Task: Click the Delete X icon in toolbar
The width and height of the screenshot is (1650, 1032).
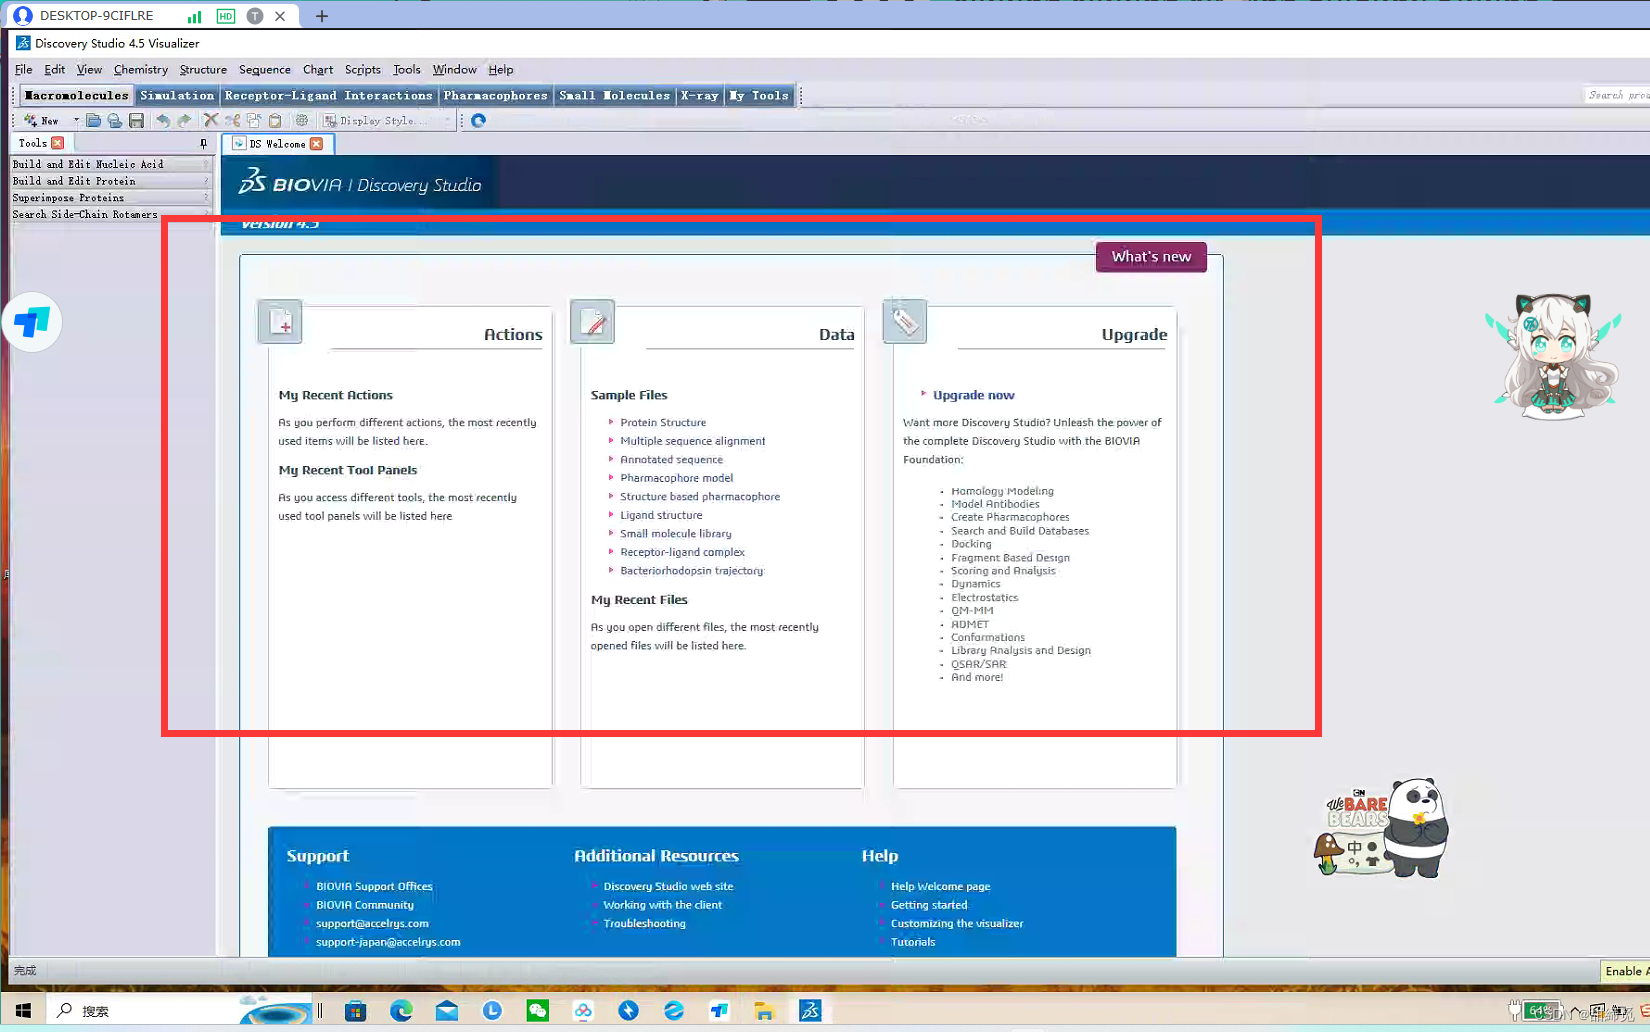Action: point(211,121)
